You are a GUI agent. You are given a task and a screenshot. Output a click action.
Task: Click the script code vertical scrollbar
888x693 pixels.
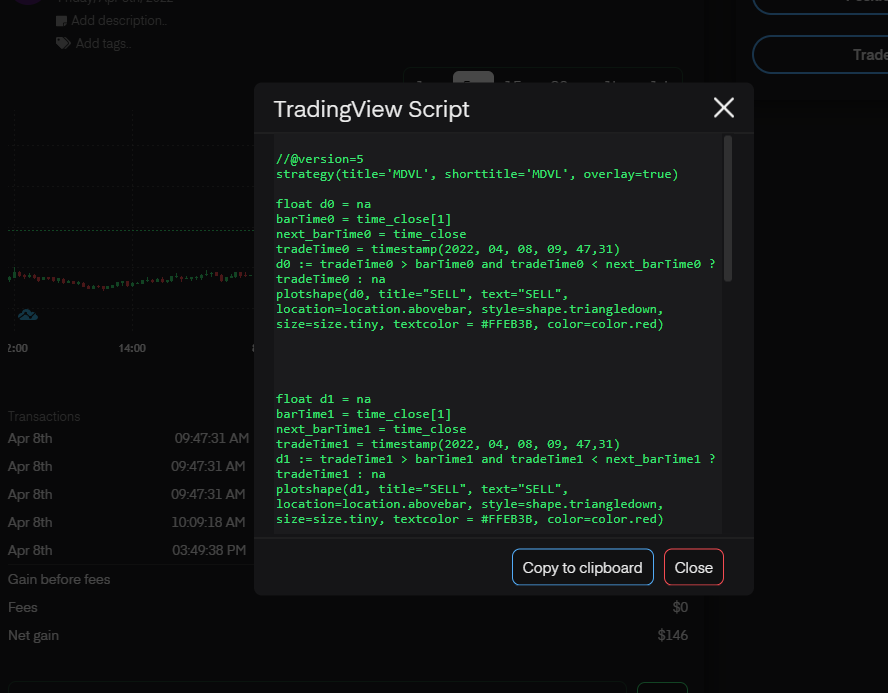pyautogui.click(x=728, y=208)
